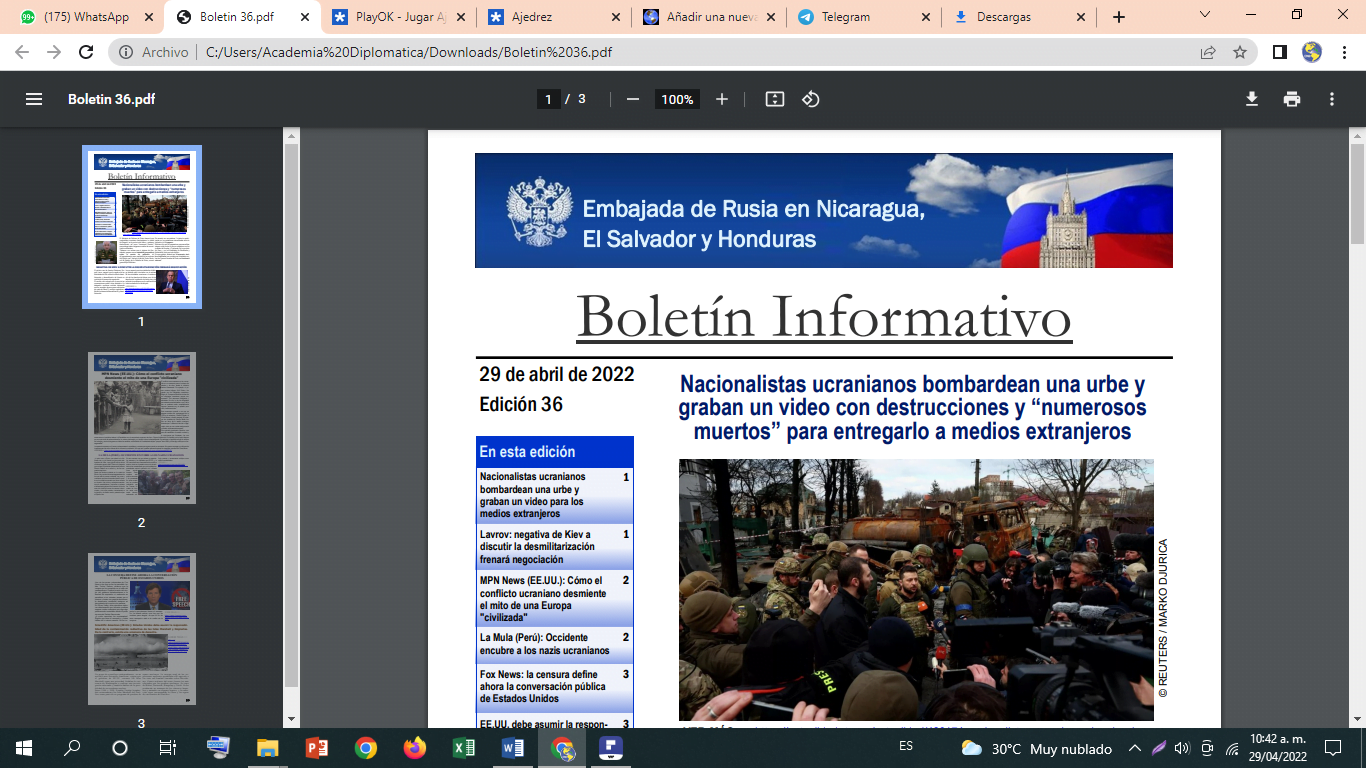Open the clock showing 10:42 a. m.
Image resolution: width=1366 pixels, height=768 pixels.
click(1277, 748)
